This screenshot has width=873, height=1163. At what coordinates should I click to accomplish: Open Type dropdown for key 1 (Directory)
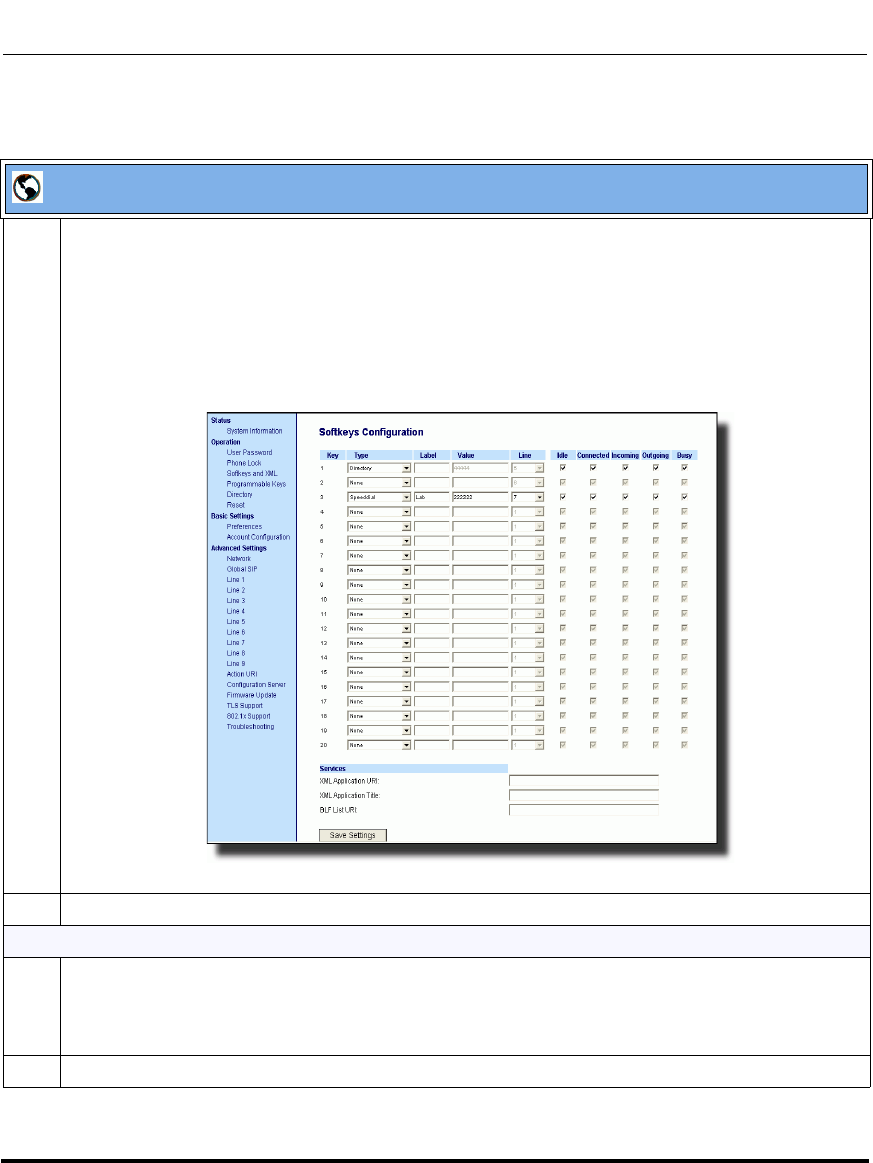pyautogui.click(x=379, y=468)
